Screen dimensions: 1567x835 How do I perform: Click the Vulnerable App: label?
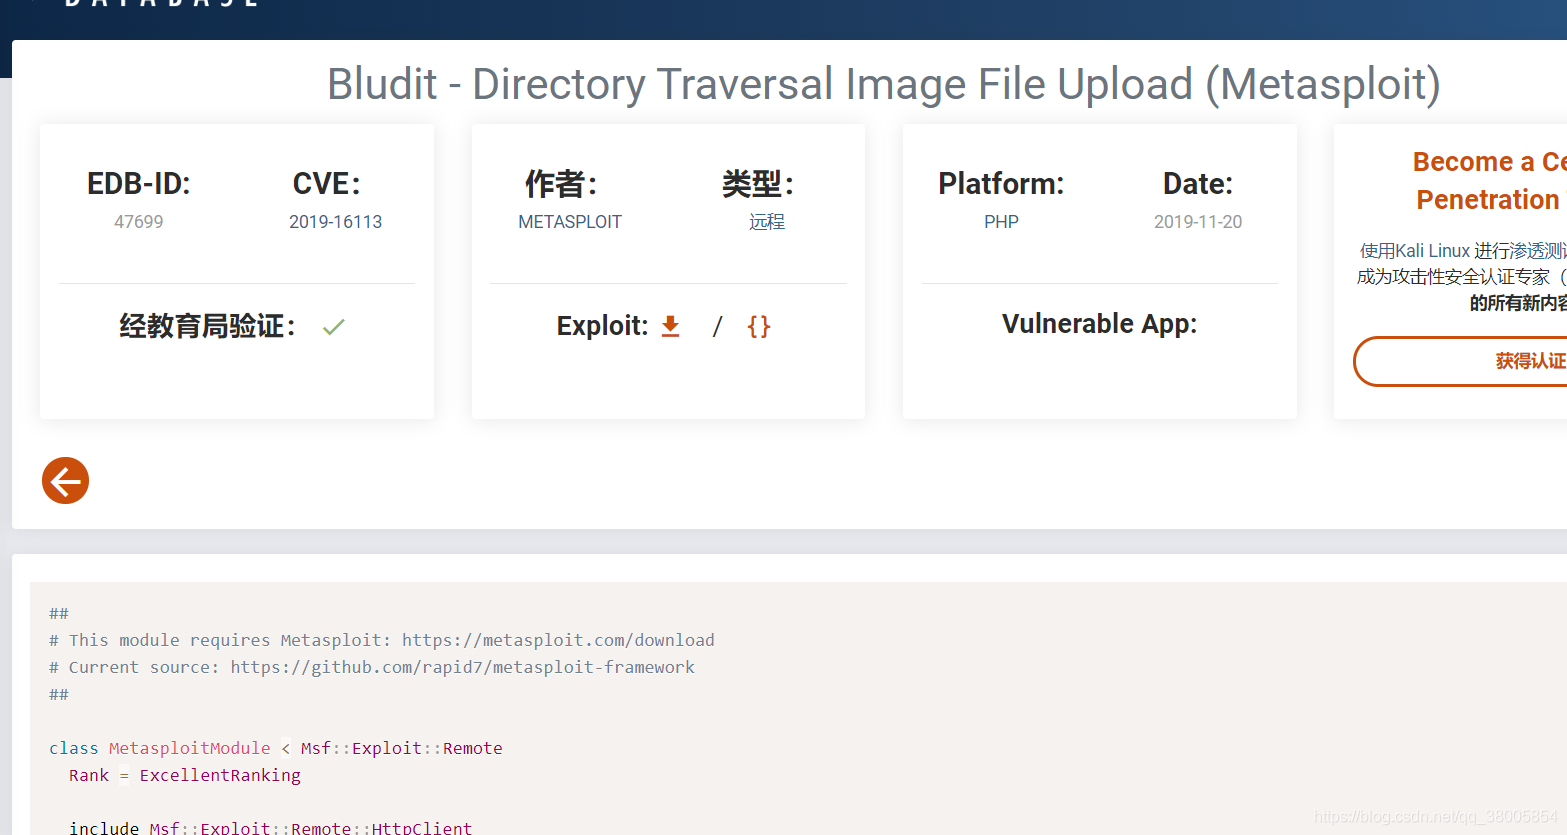1100,324
